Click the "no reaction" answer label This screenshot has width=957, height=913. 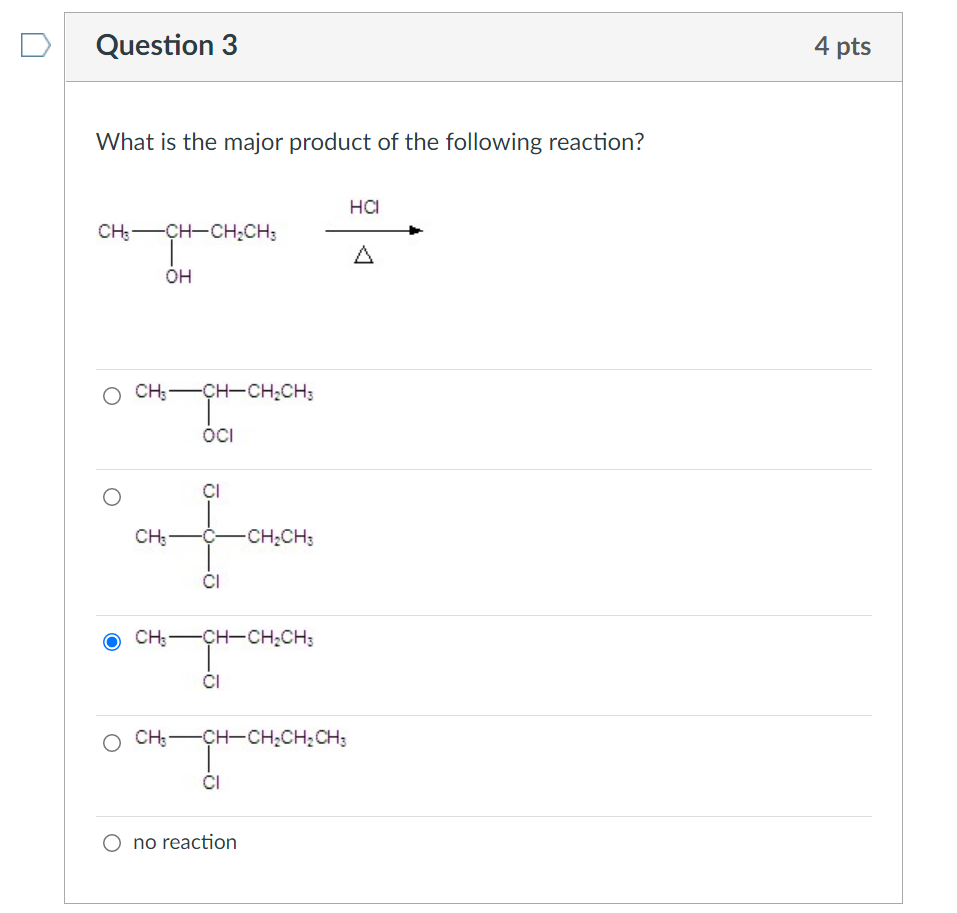coord(185,842)
